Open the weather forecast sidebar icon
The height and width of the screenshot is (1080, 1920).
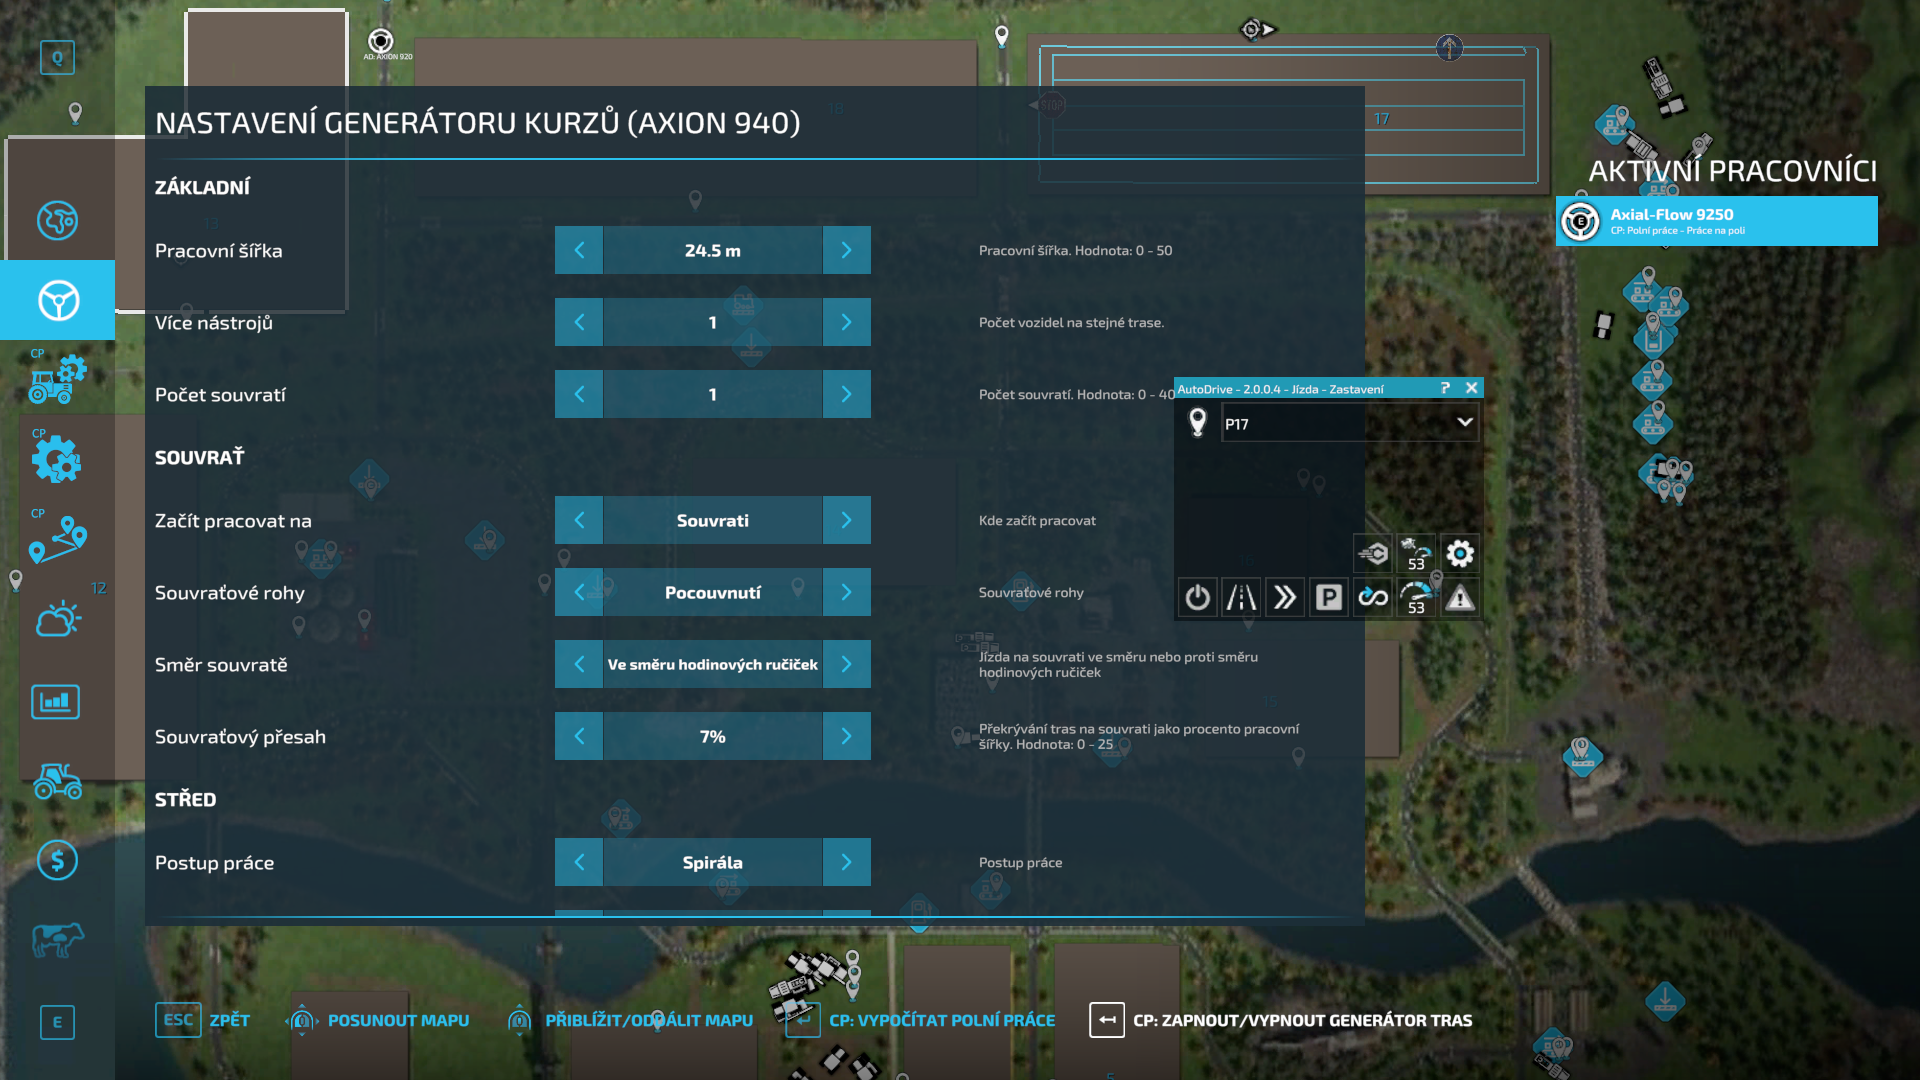pos(57,620)
